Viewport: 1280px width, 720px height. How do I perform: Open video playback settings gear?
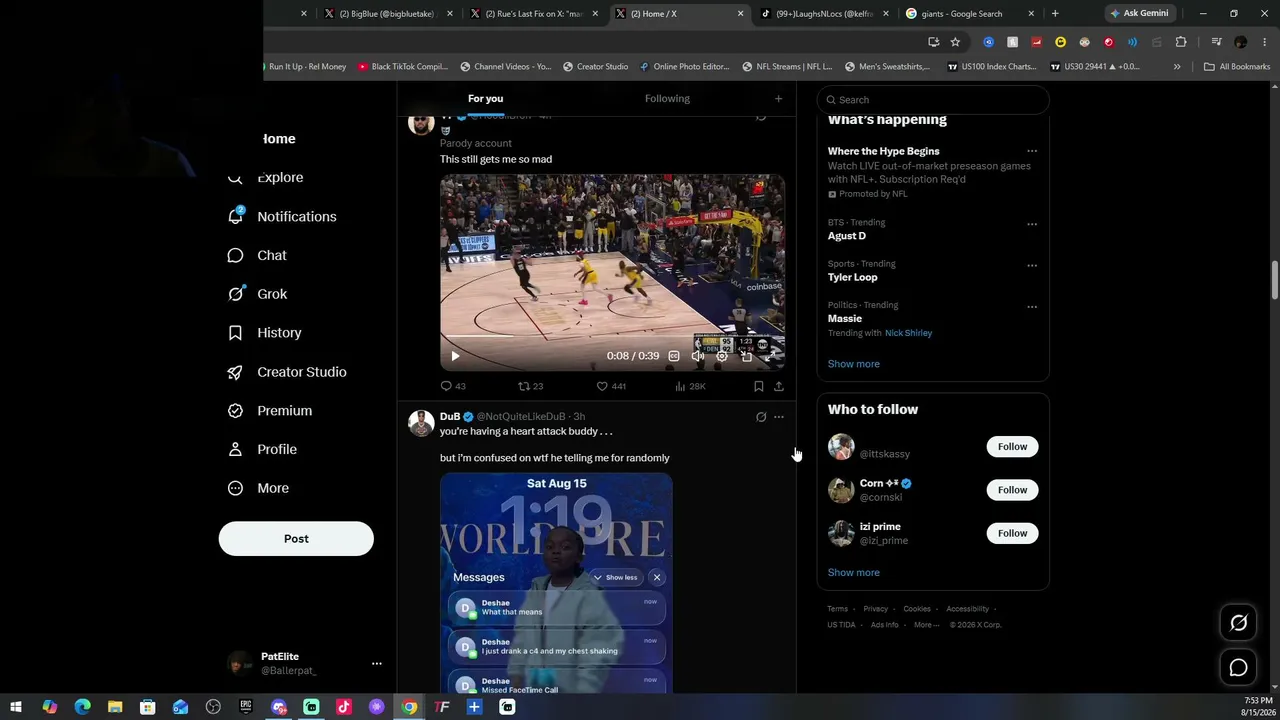coord(722,356)
